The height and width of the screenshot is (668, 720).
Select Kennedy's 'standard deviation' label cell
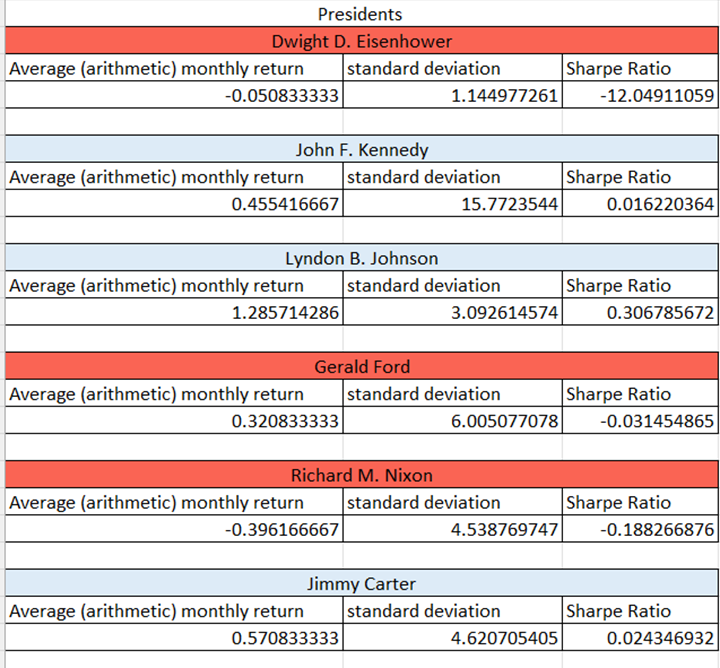[x=452, y=176]
